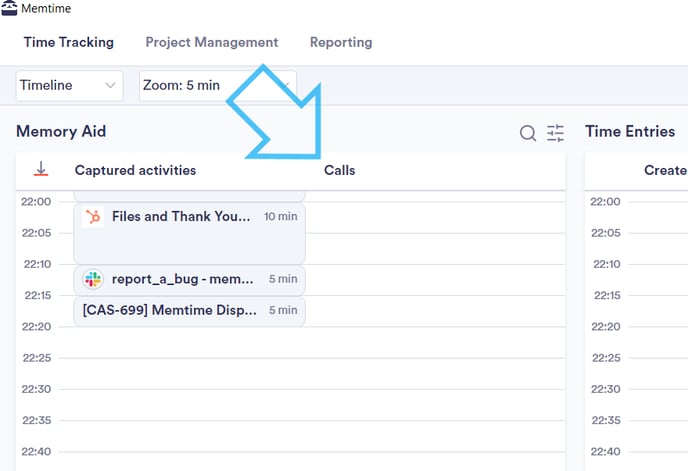Go to the Reporting tab
This screenshot has width=688, height=471.
coord(340,43)
